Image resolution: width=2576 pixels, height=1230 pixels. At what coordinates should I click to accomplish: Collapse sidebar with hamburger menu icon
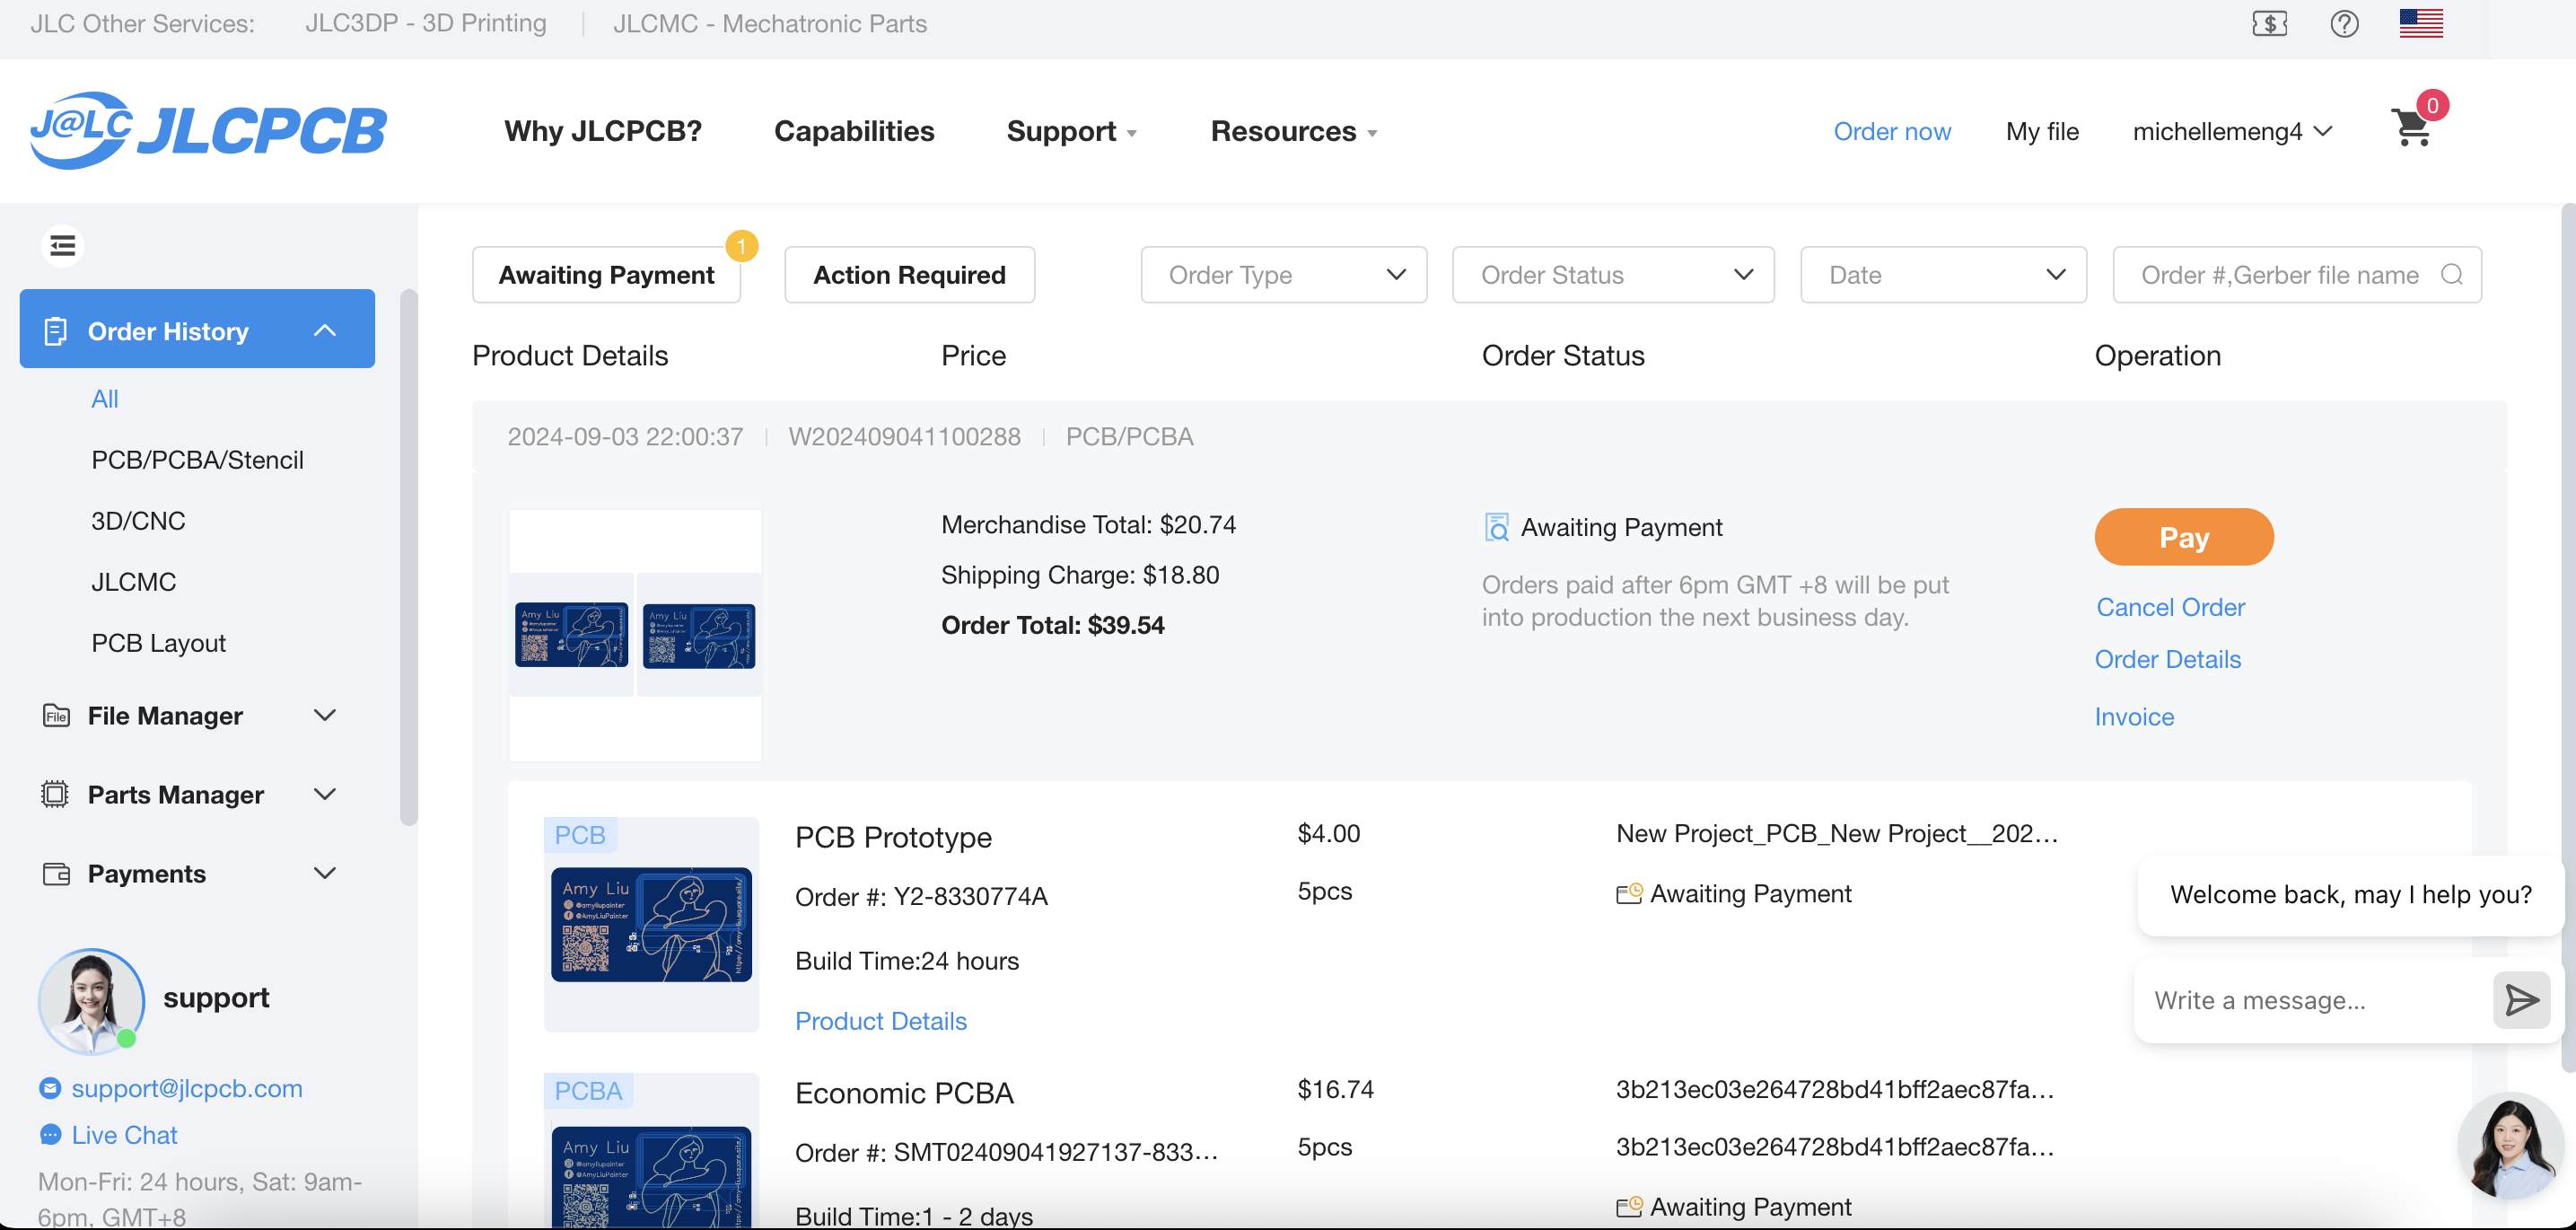point(63,246)
